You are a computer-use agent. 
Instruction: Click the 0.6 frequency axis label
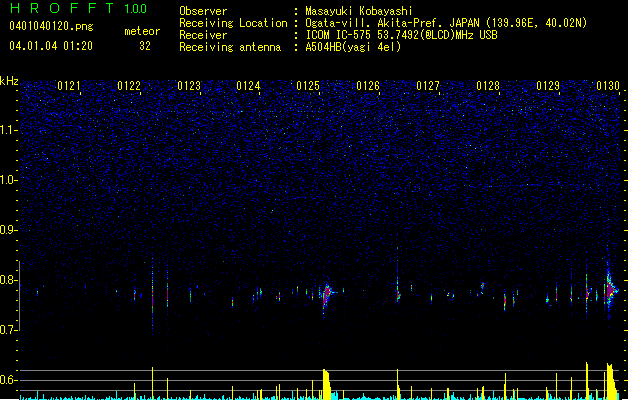[x=8, y=380]
